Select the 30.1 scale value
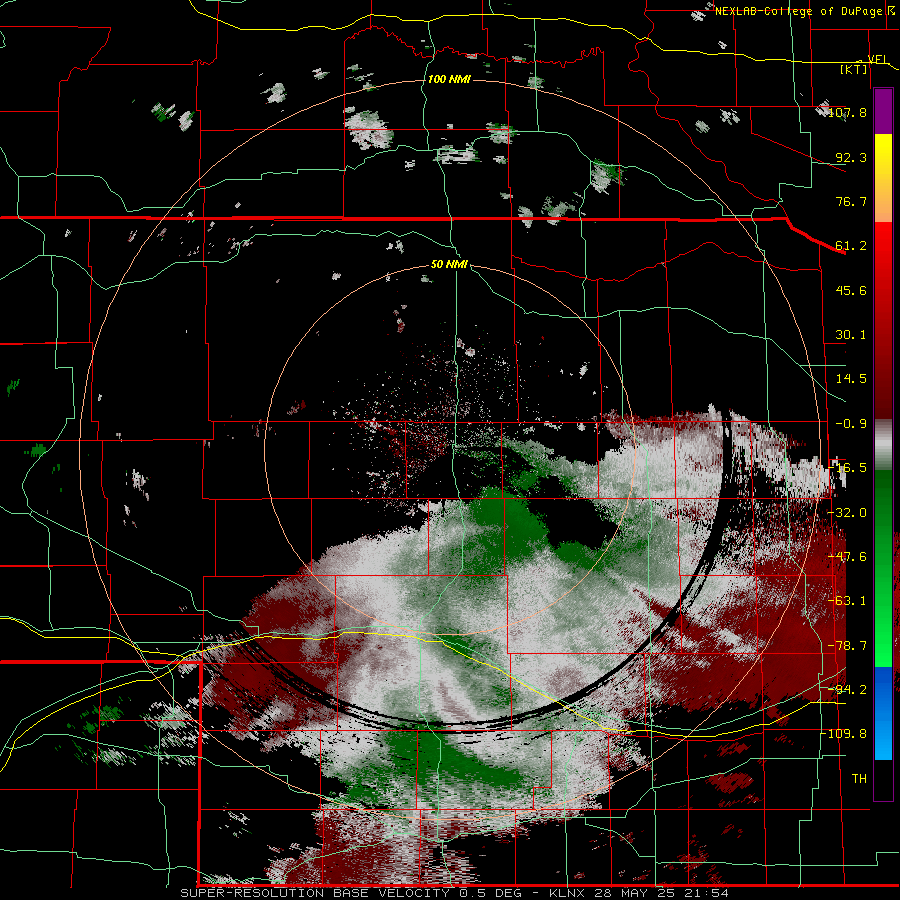The height and width of the screenshot is (900, 900). pyautogui.click(x=852, y=335)
